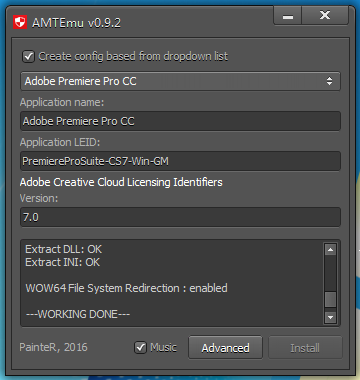Click the Application LEID text field
360x380 pixels.
tap(180, 161)
